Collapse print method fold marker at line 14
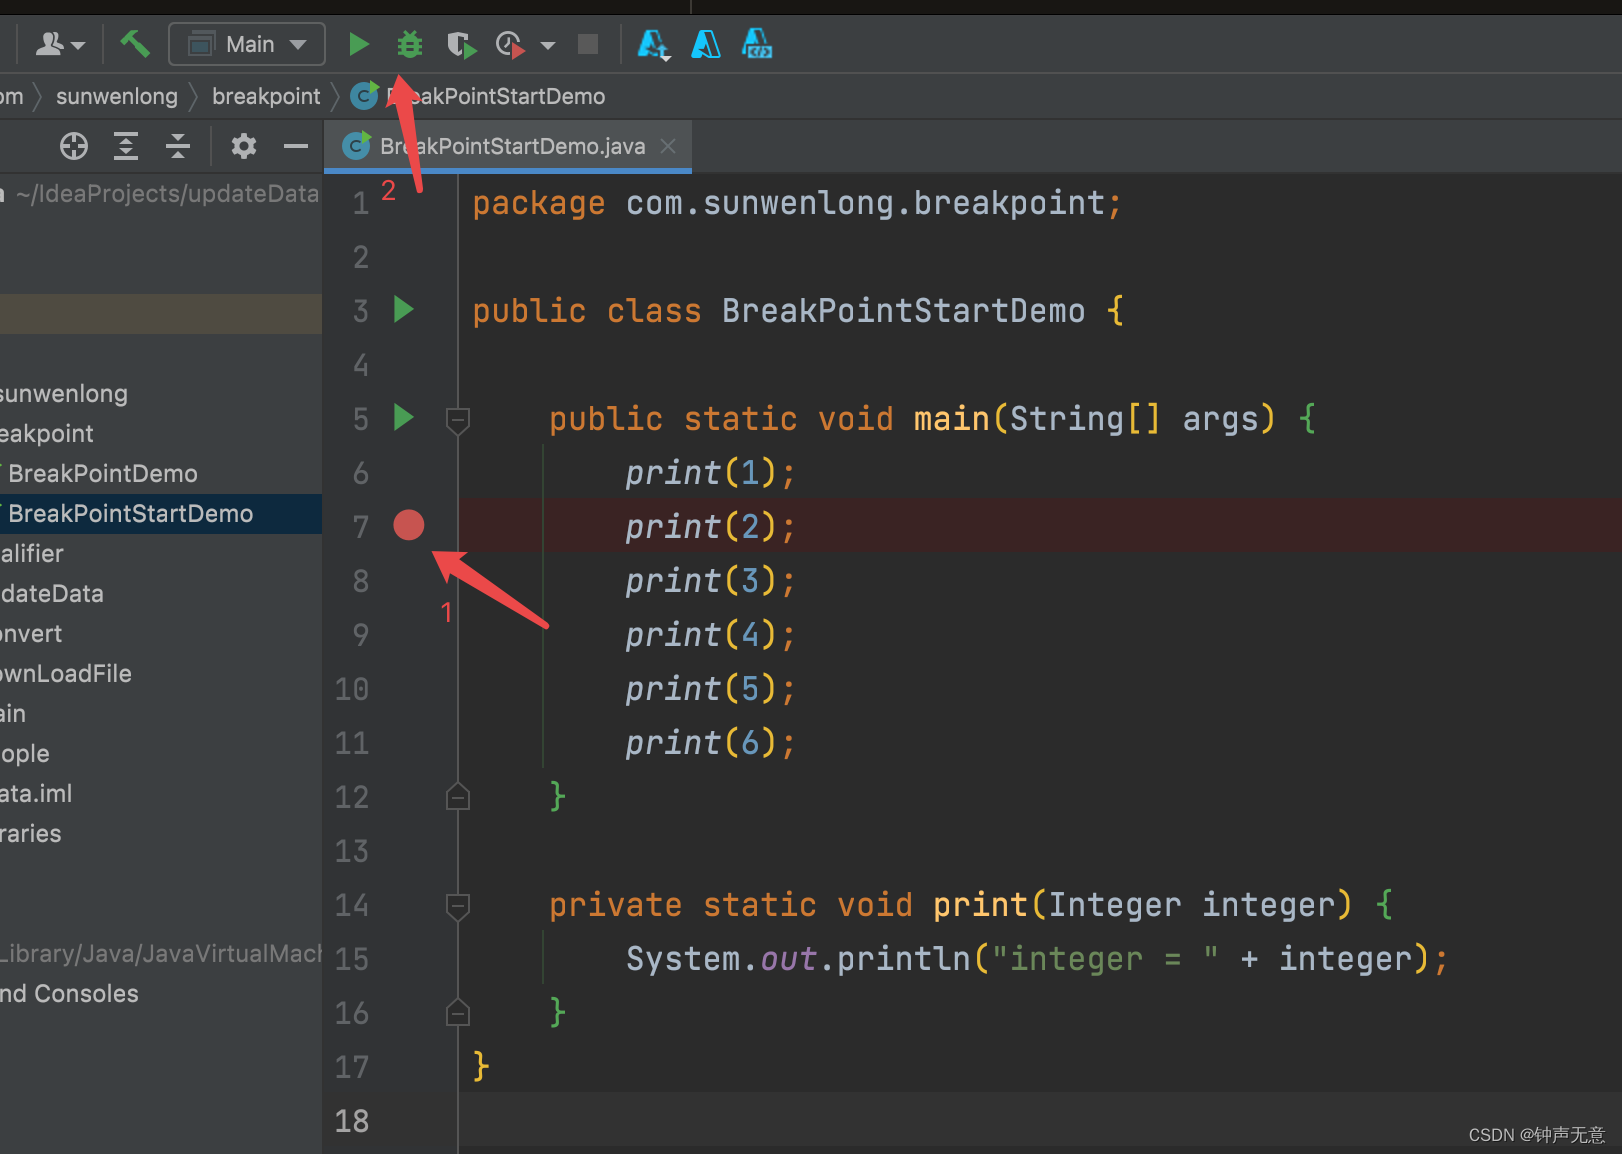 (x=458, y=906)
